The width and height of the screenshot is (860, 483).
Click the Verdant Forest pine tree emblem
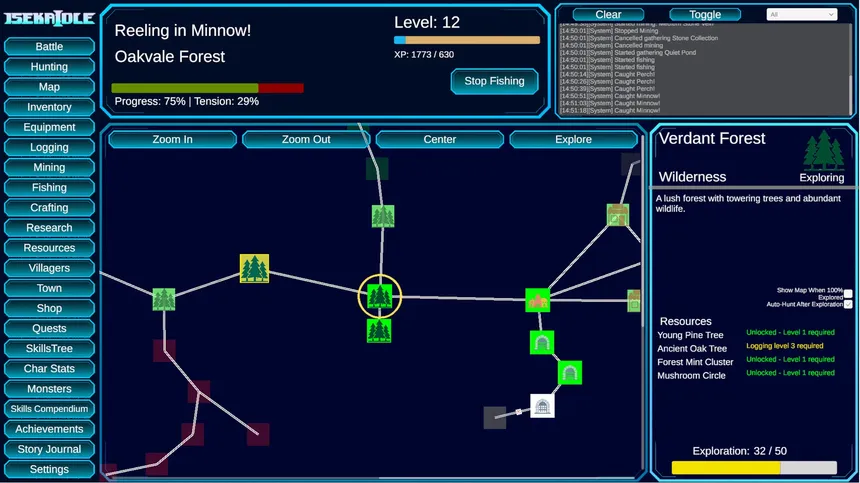[823, 151]
